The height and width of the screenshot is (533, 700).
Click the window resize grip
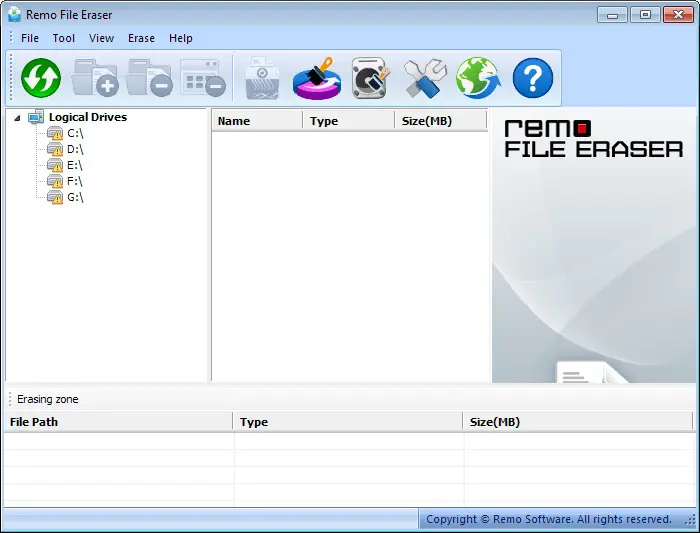pos(691,521)
